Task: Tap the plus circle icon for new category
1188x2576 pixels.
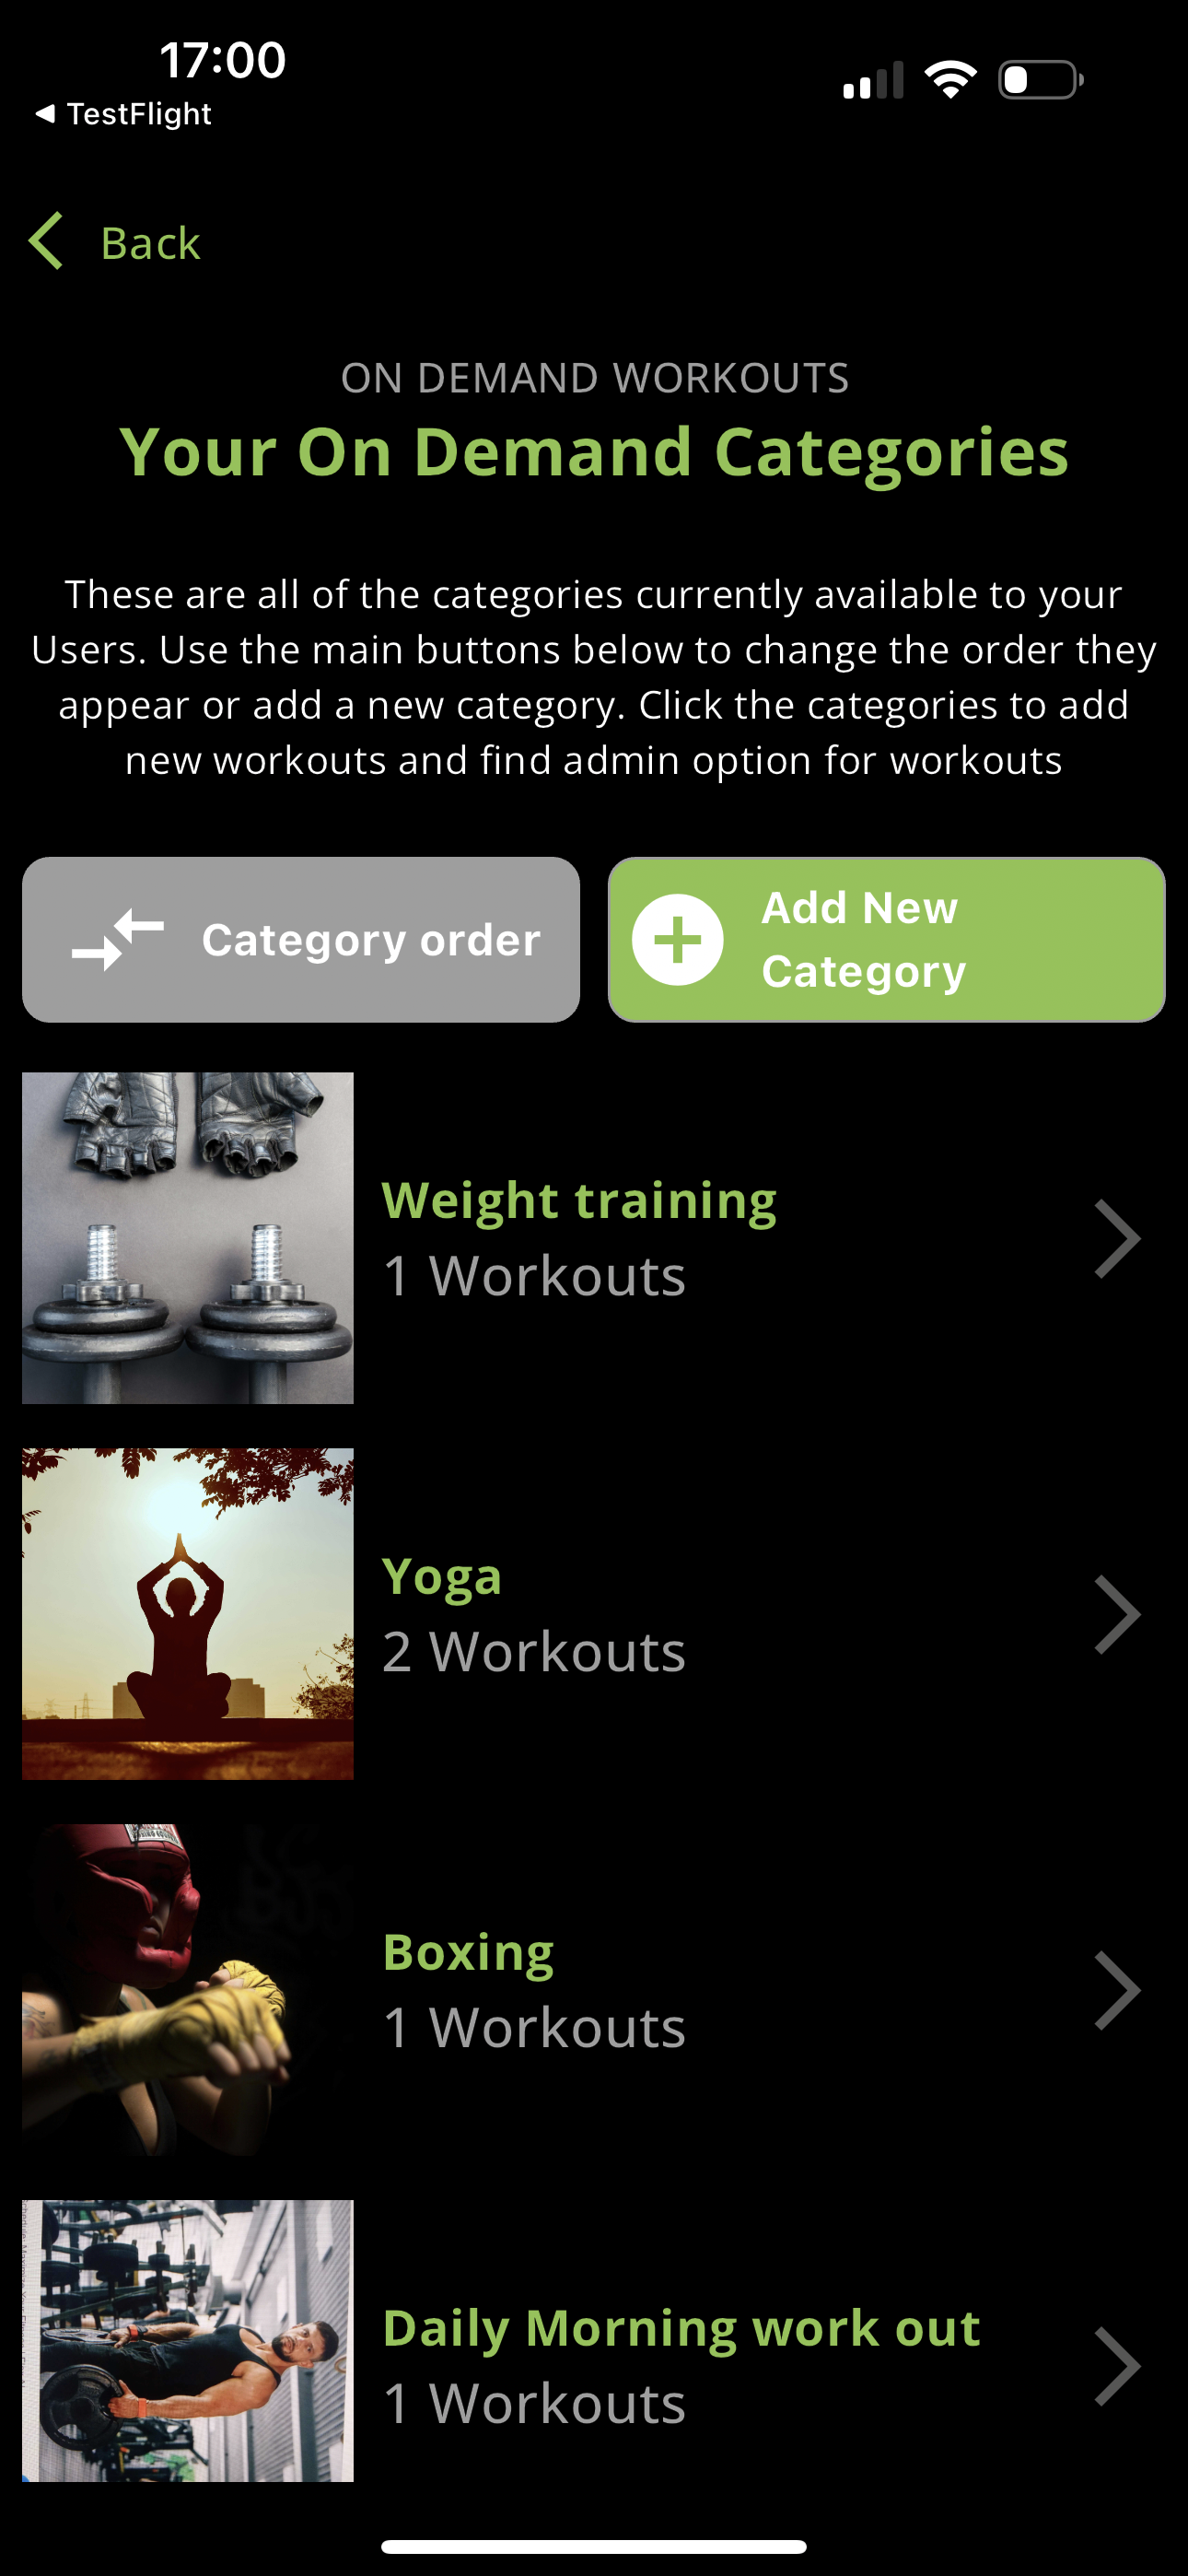Action: click(678, 940)
